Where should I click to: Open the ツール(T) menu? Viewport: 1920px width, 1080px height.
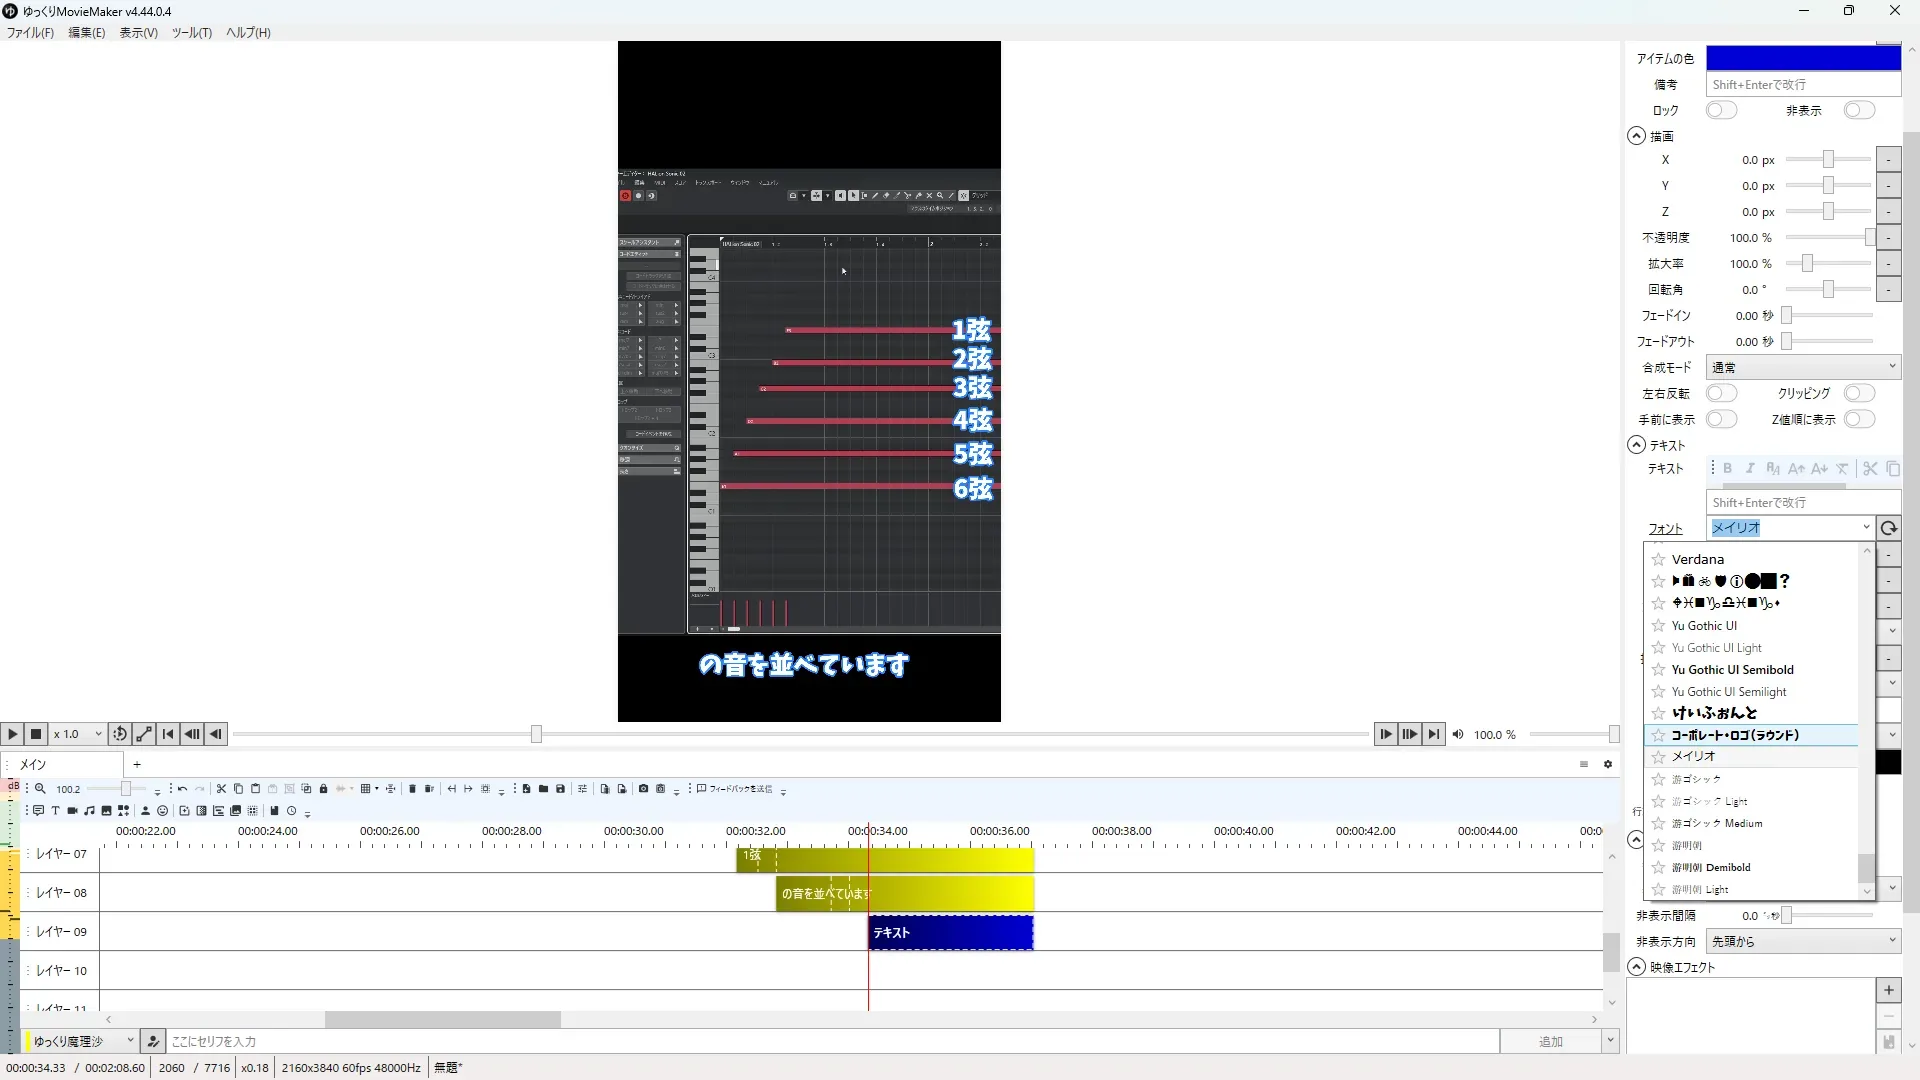pyautogui.click(x=191, y=33)
